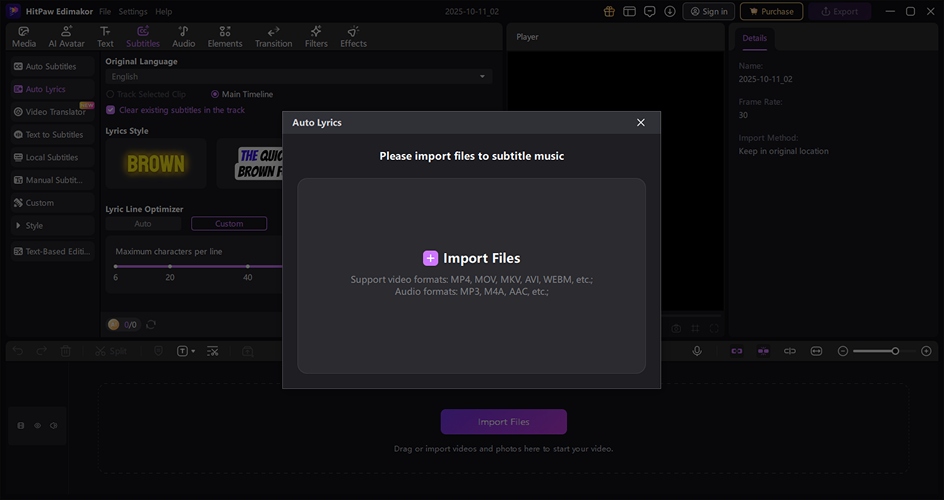Switch to the Transition tab
The height and width of the screenshot is (500, 944).
click(x=273, y=37)
